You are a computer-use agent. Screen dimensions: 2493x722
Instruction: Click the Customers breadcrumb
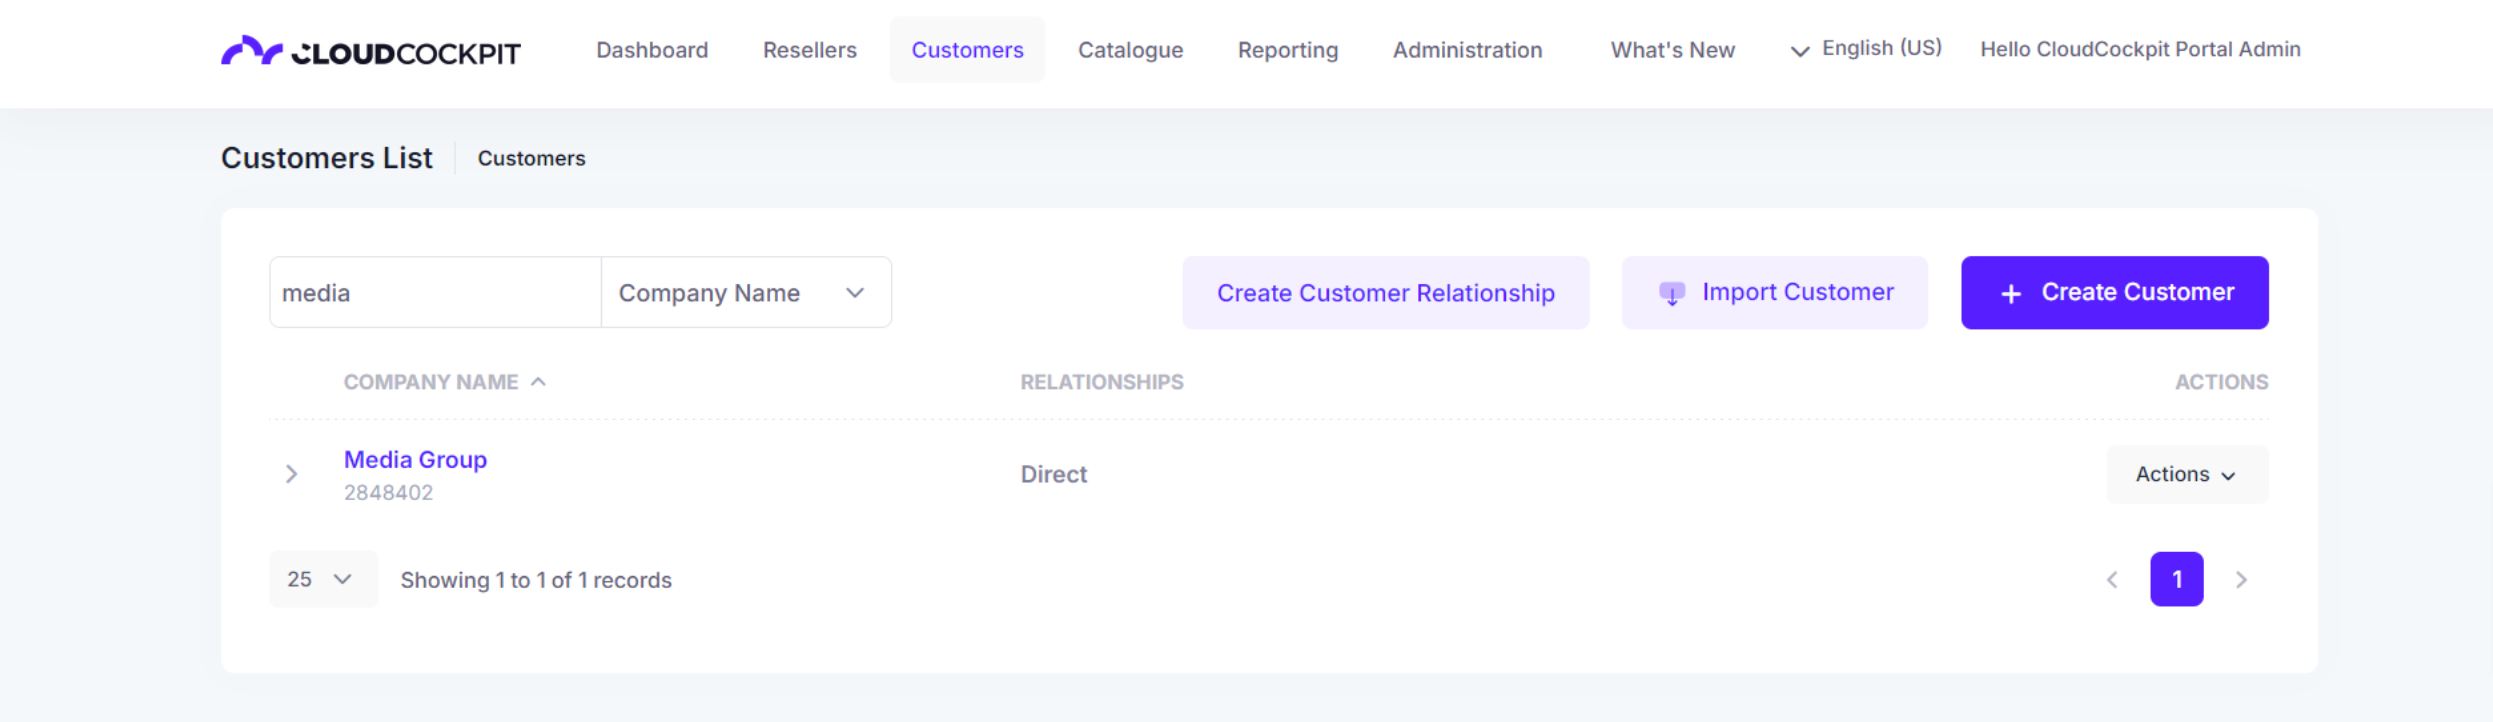531,158
